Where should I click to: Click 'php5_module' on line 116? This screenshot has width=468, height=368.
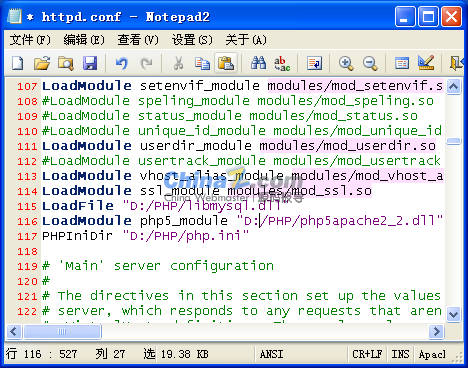(184, 221)
